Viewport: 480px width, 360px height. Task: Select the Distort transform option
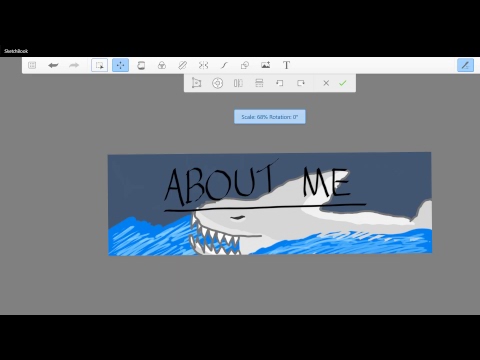click(x=197, y=83)
